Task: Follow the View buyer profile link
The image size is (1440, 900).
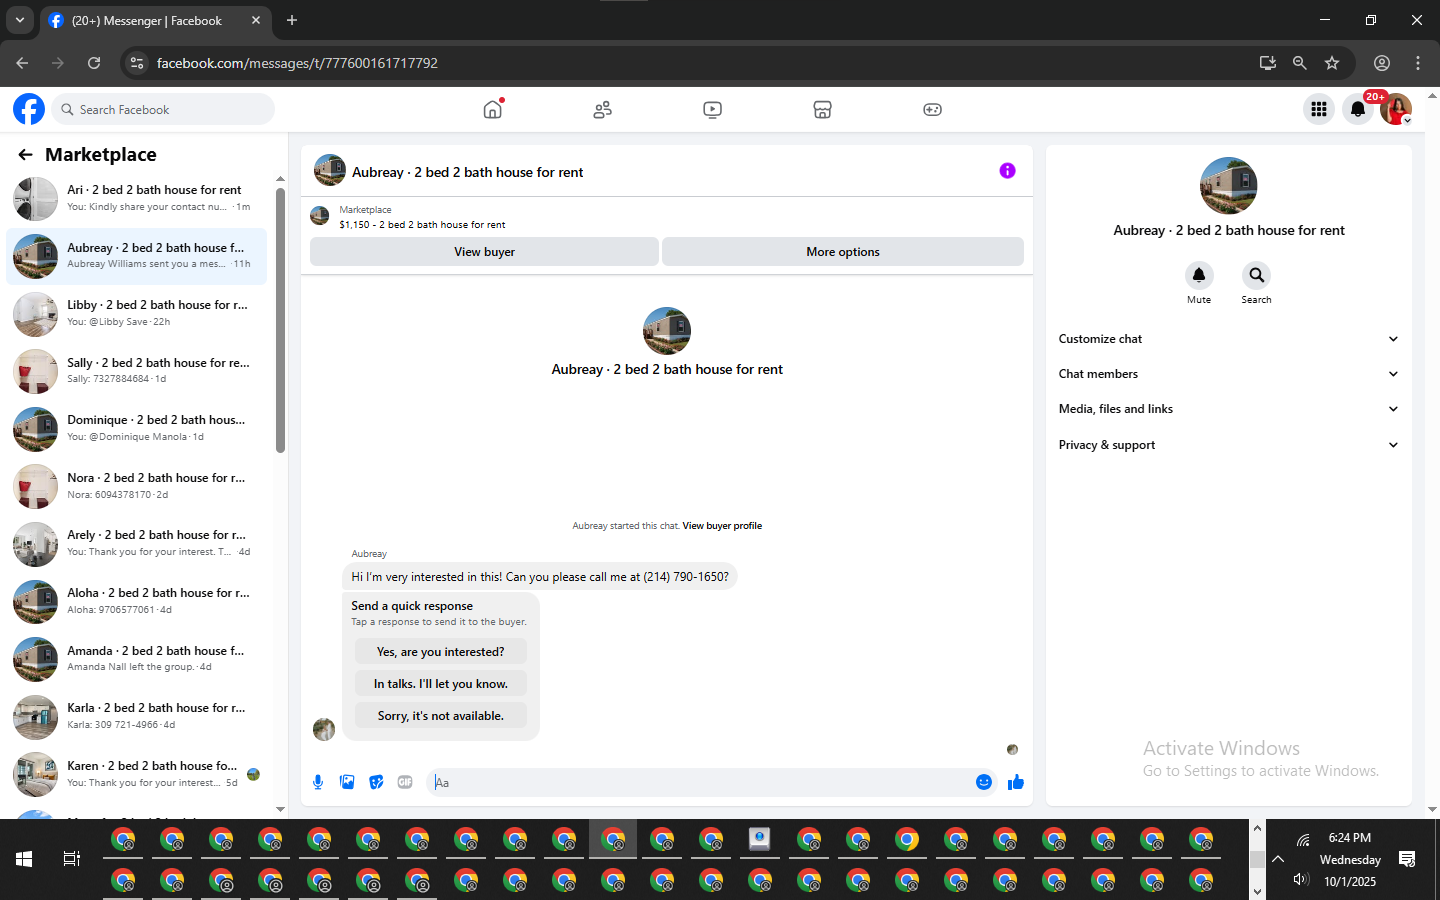Action: point(722,526)
